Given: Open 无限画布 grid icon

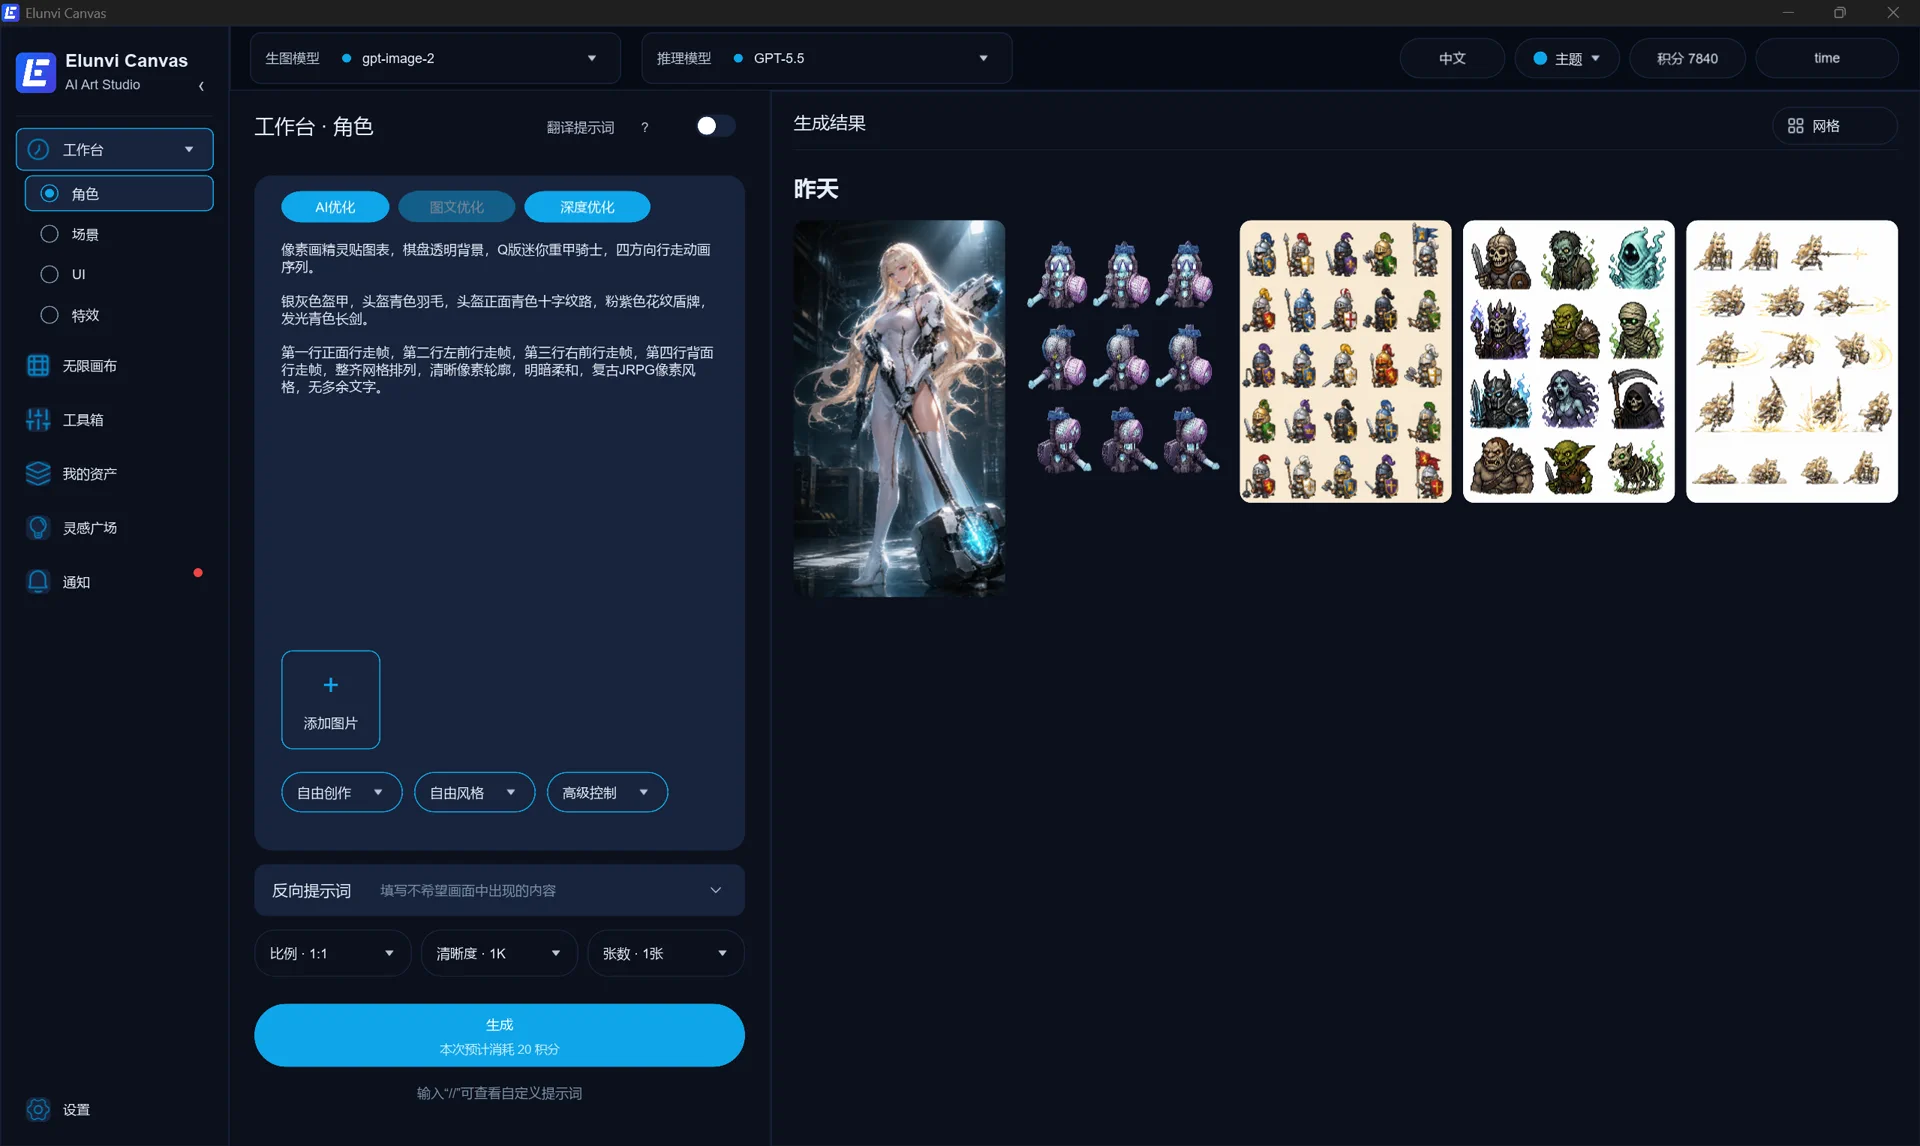Looking at the screenshot, I should 38,366.
